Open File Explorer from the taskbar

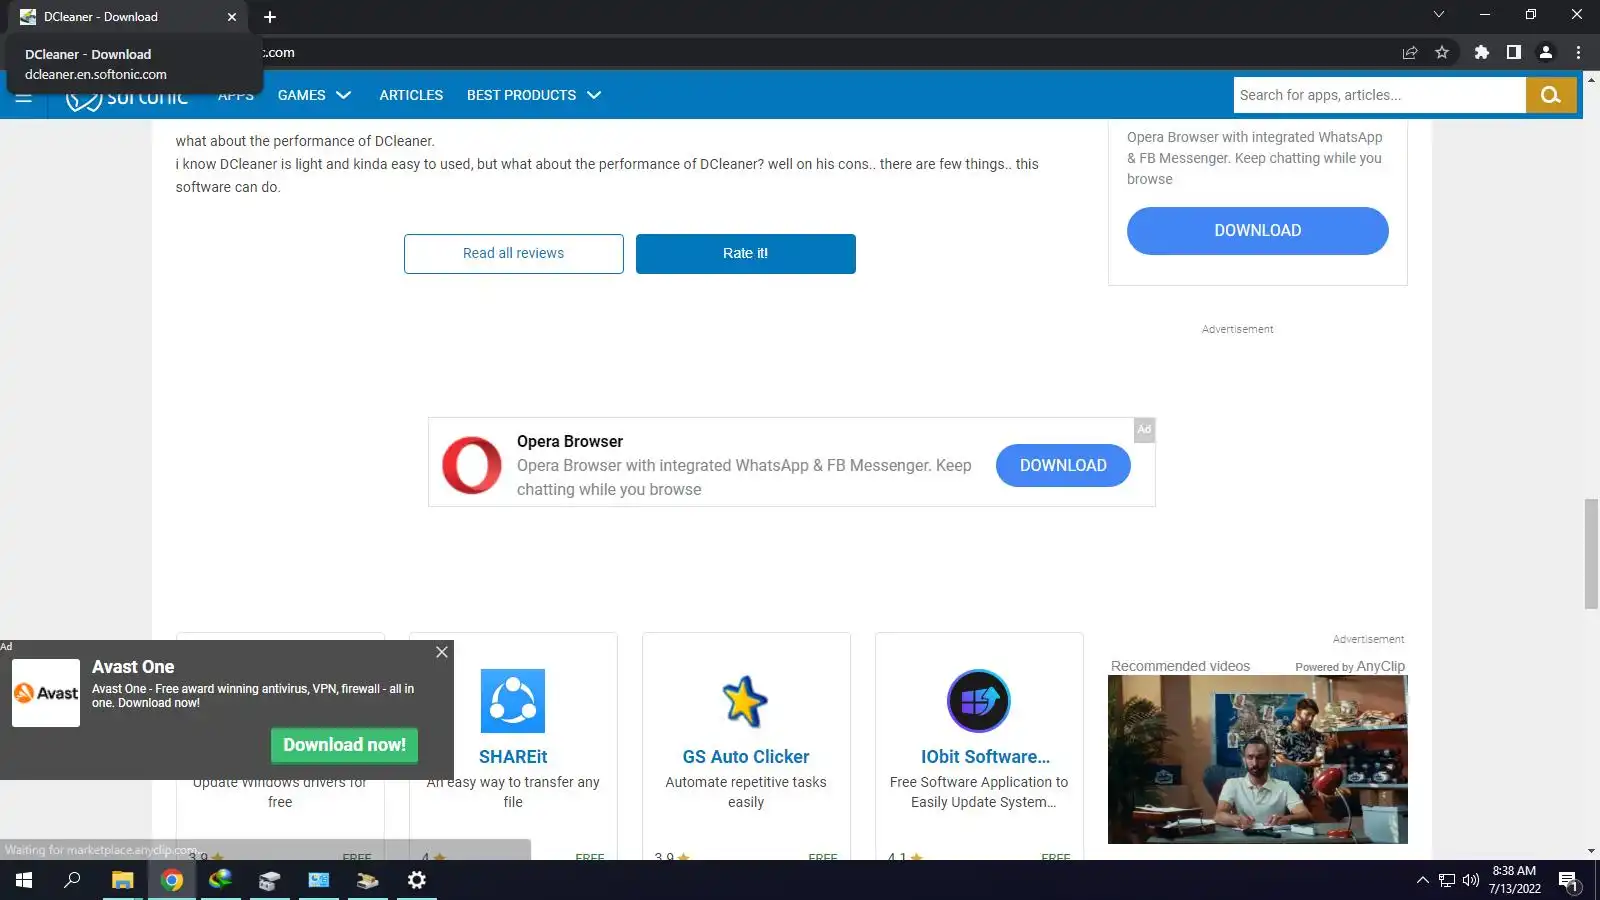point(122,880)
